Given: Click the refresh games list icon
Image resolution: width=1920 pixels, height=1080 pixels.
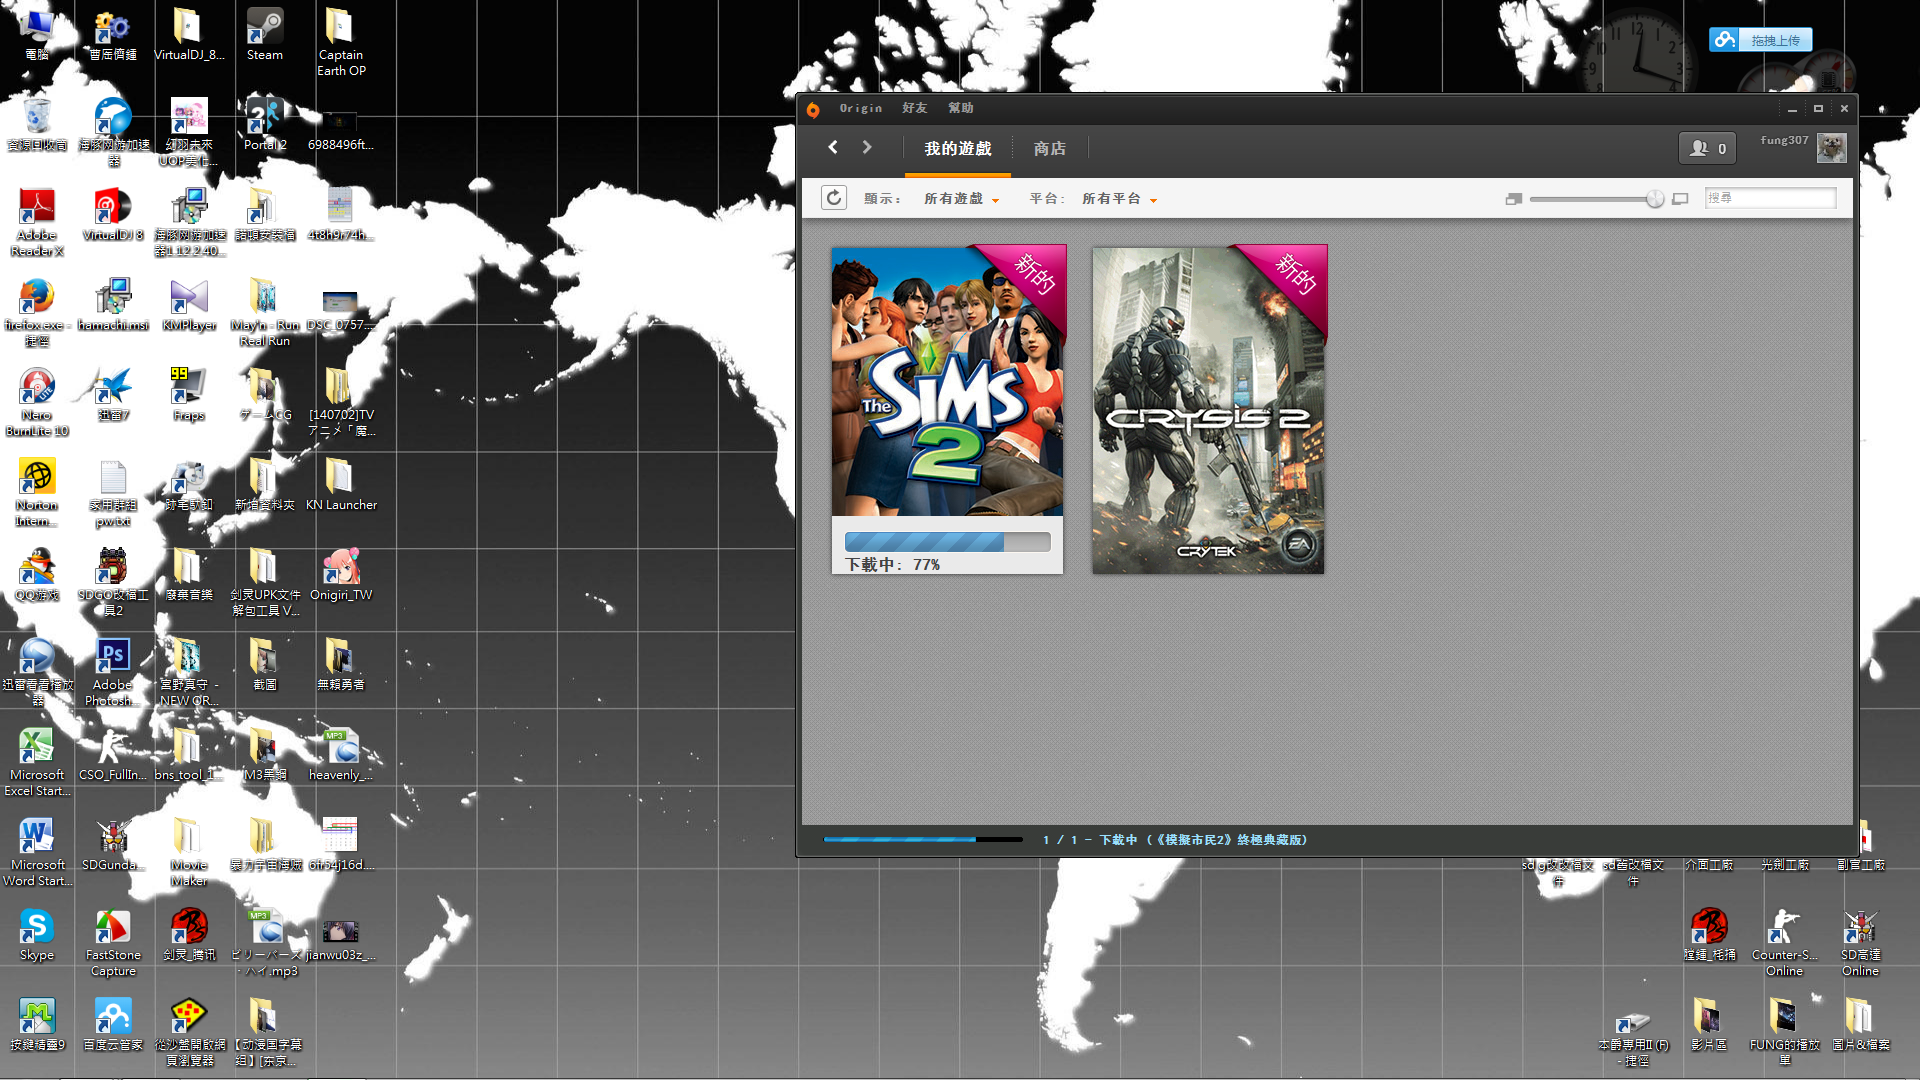Looking at the screenshot, I should [834, 198].
